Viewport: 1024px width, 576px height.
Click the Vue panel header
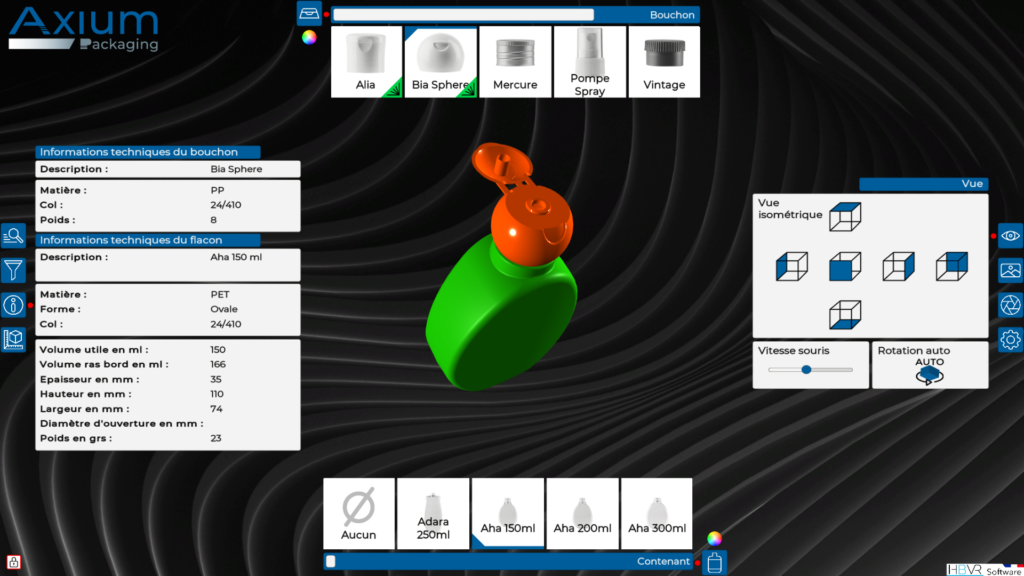(x=923, y=184)
